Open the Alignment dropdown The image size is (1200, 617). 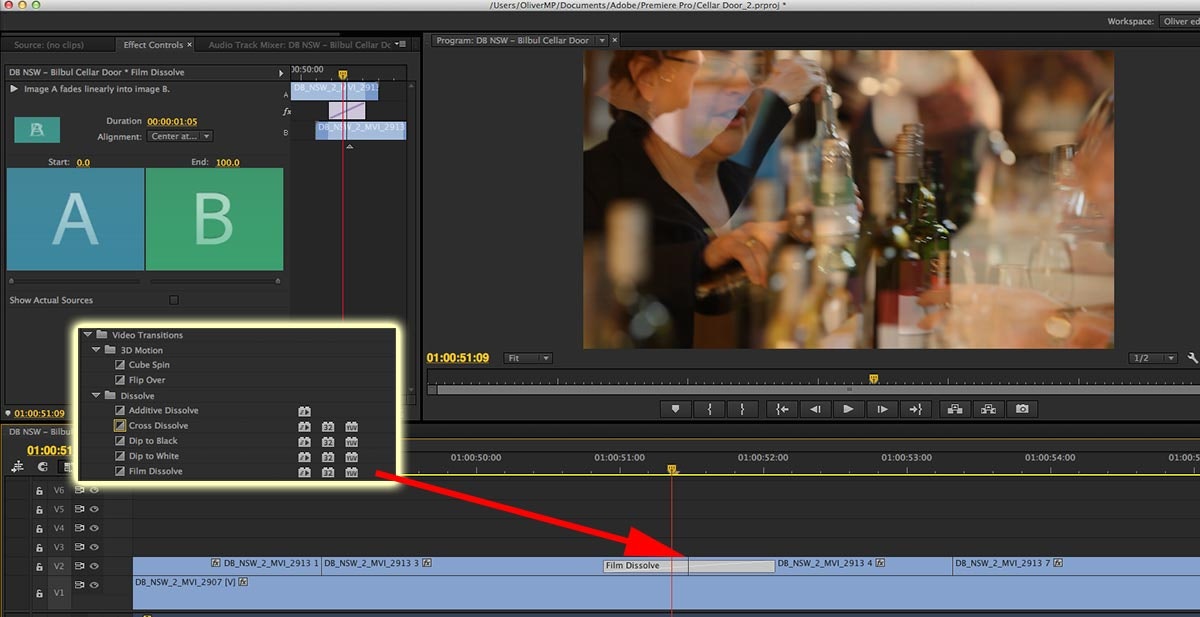point(180,136)
